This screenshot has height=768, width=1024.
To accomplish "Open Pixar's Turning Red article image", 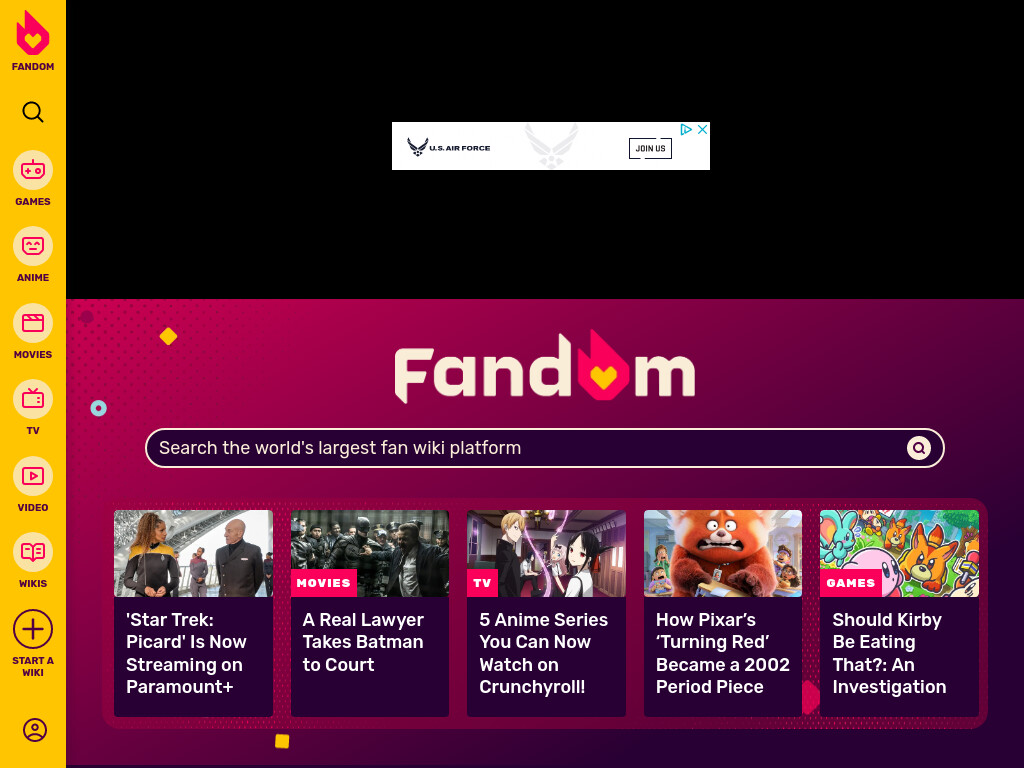I will coord(723,554).
